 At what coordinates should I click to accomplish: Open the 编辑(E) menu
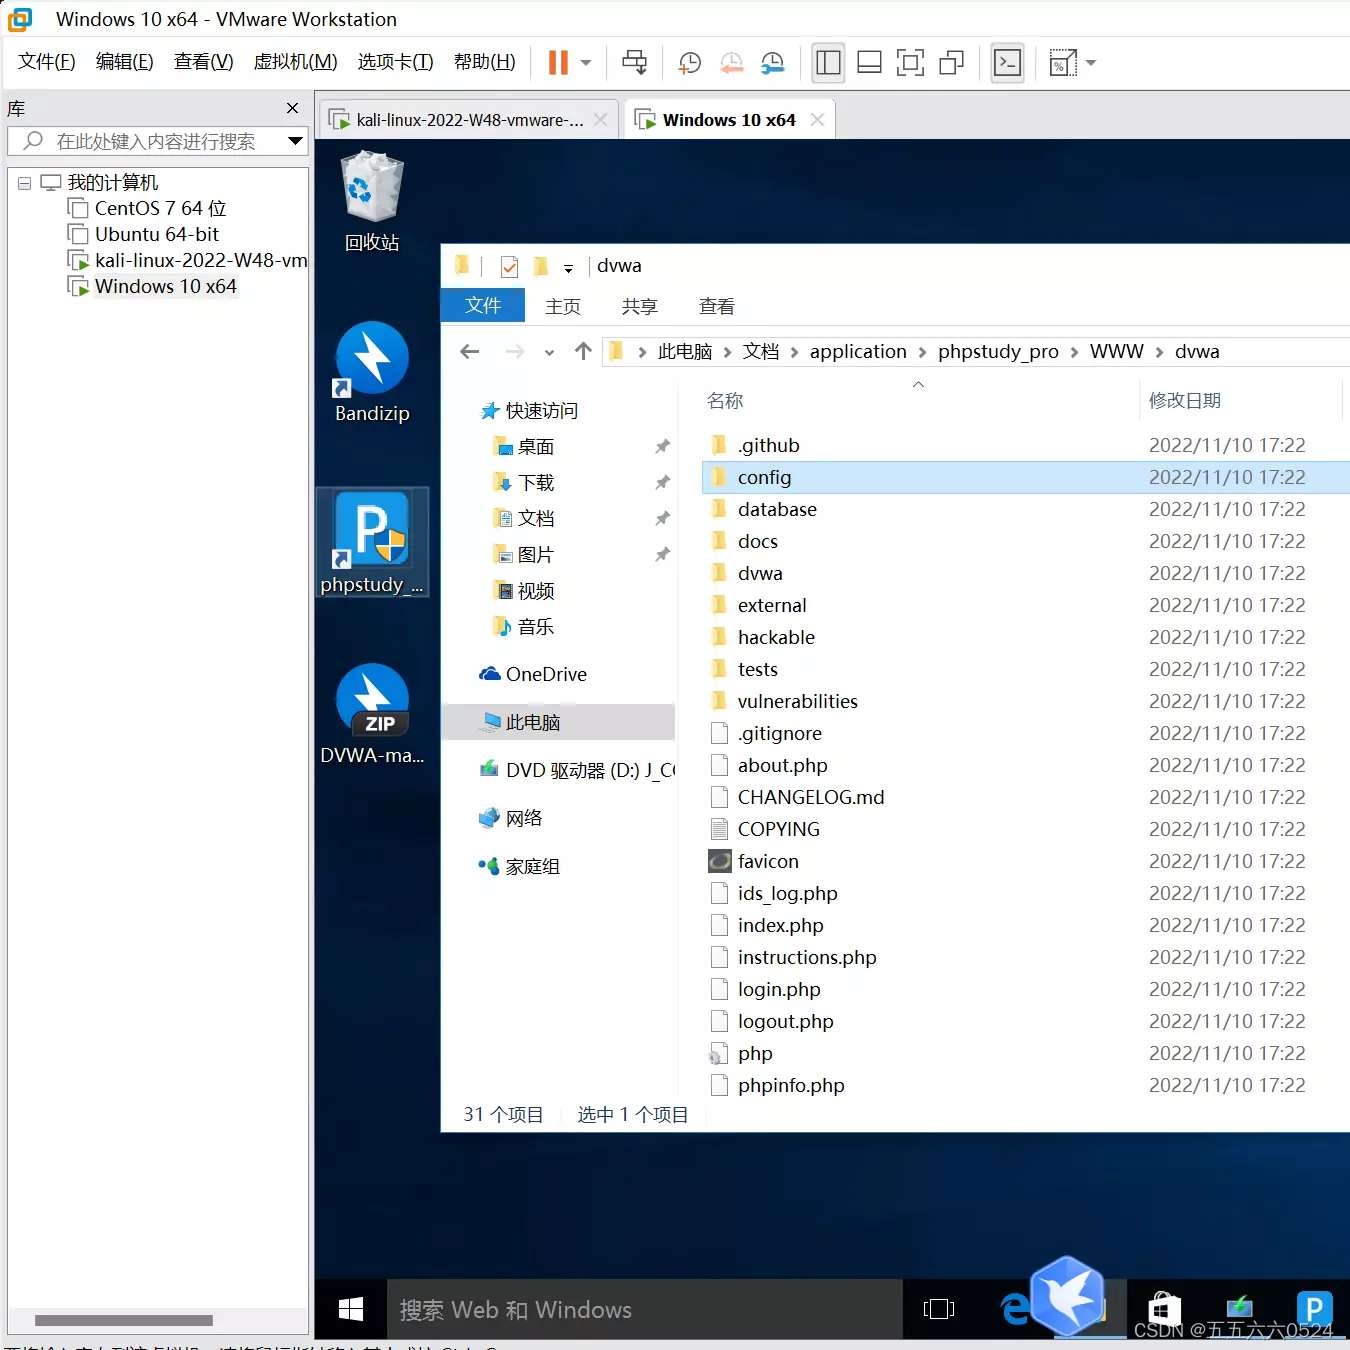click(x=125, y=62)
